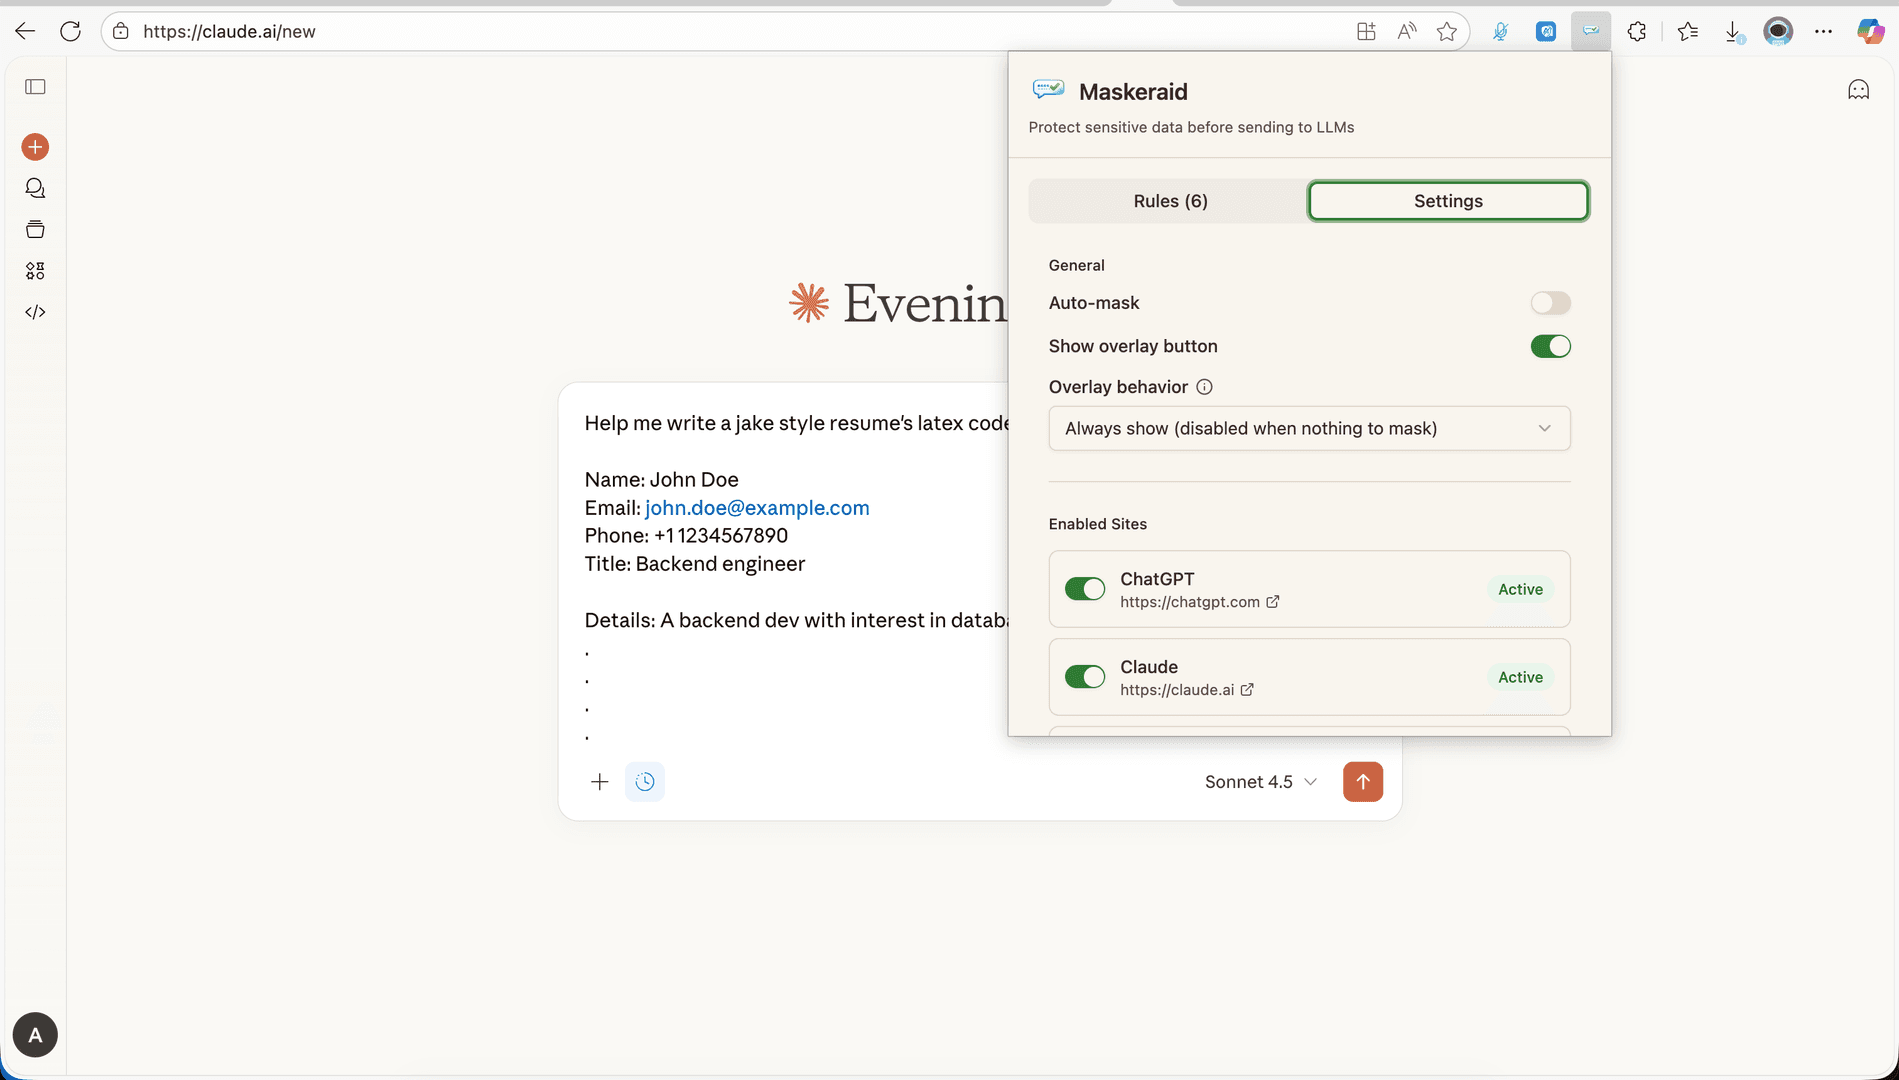Click the plus attachment icon in composer

599,782
